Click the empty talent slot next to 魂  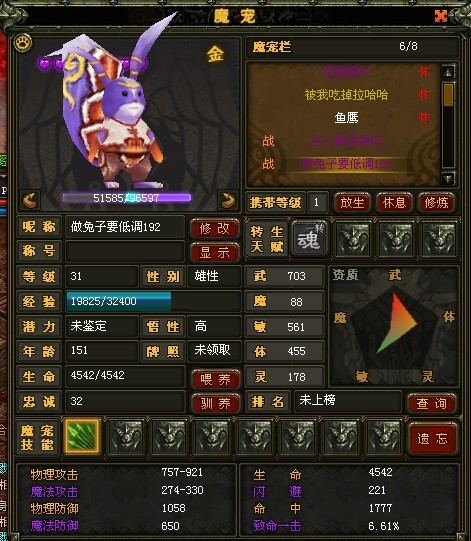coord(353,239)
